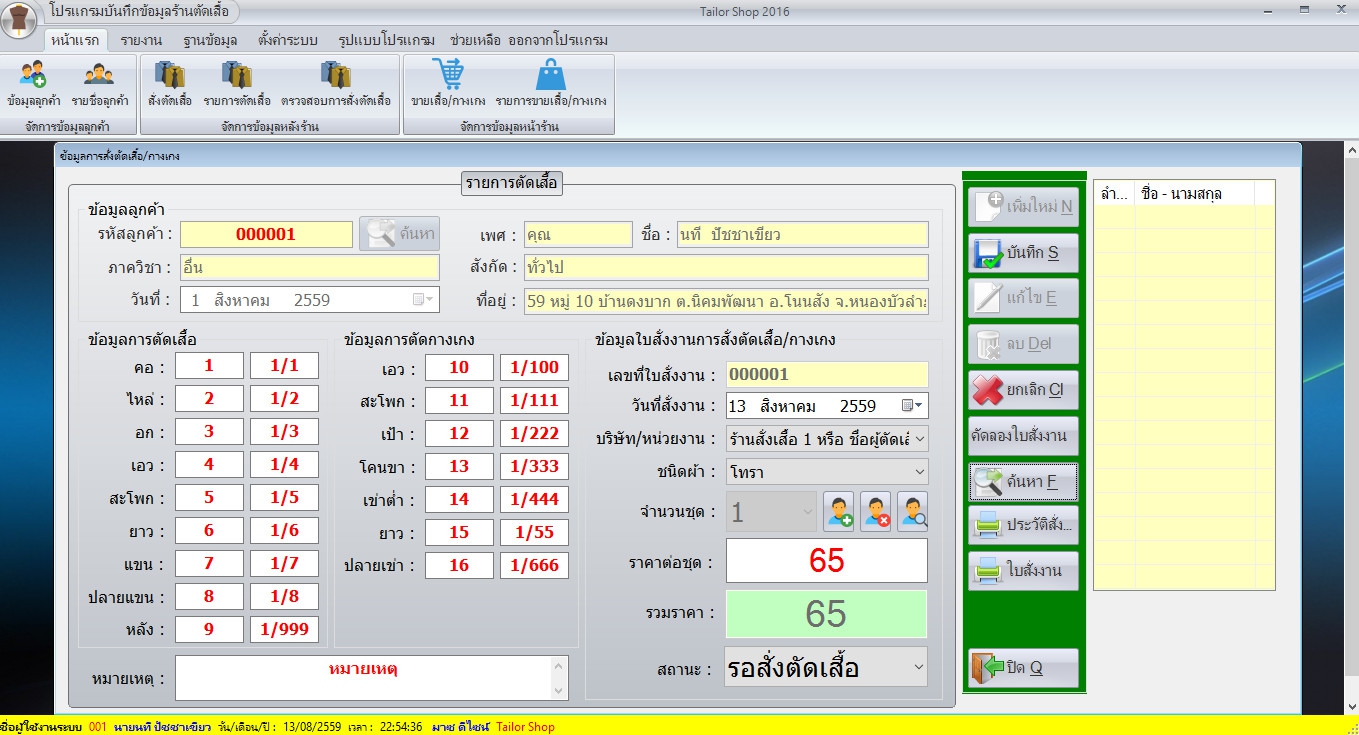Click the สั่งตัดเสื้อ ribbon icon
This screenshot has height=735, width=1359.
tap(170, 84)
